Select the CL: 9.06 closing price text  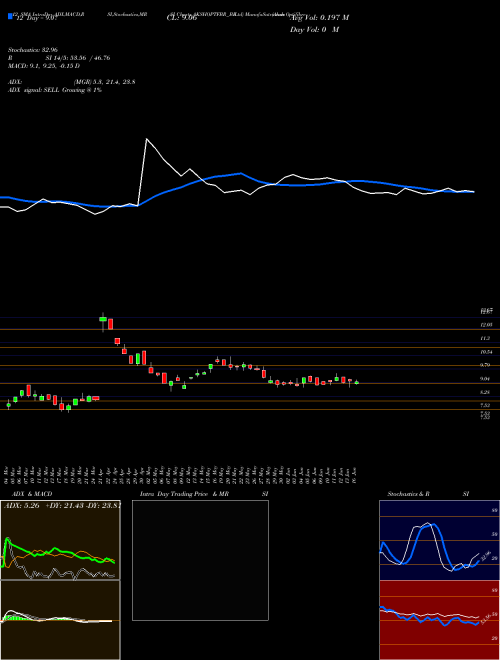[182, 18]
